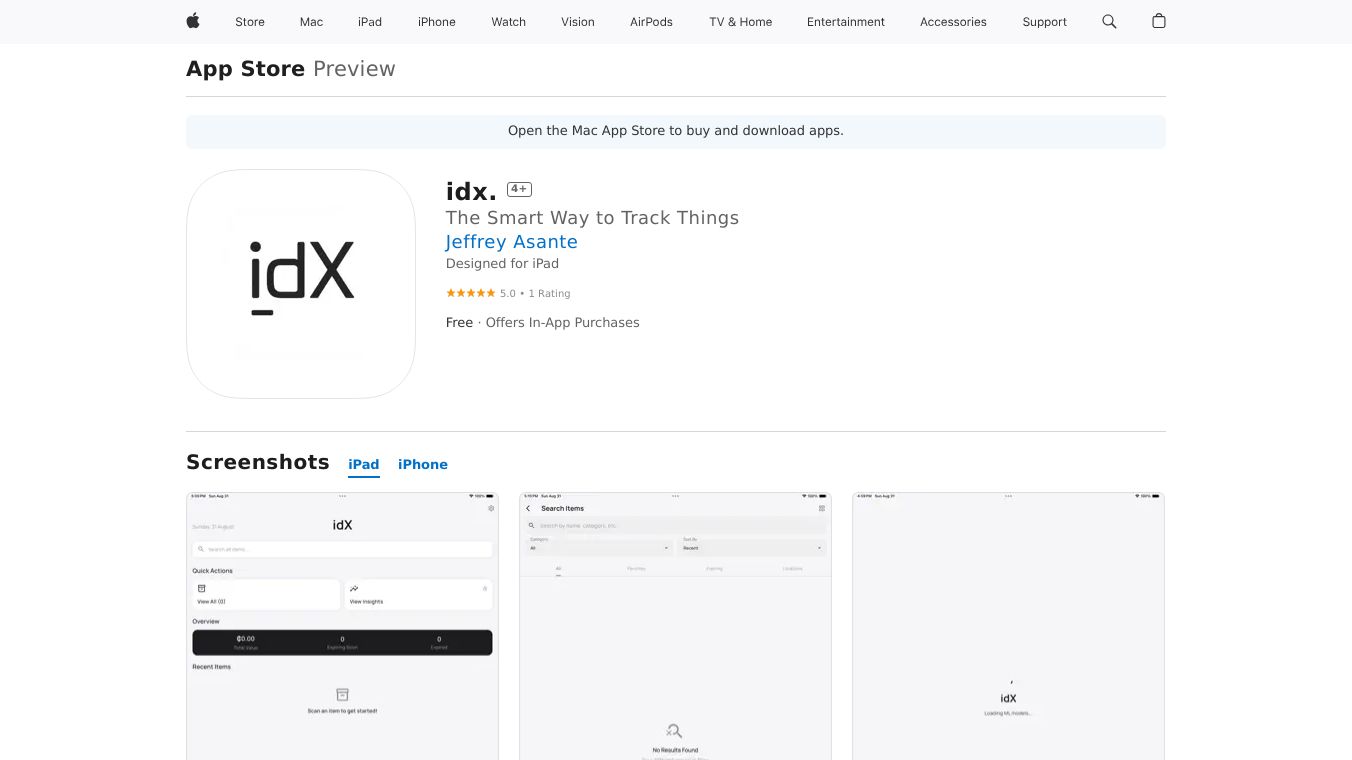Click the 'Designed for iPad' text
This screenshot has height=760, width=1352.
[x=503, y=264]
